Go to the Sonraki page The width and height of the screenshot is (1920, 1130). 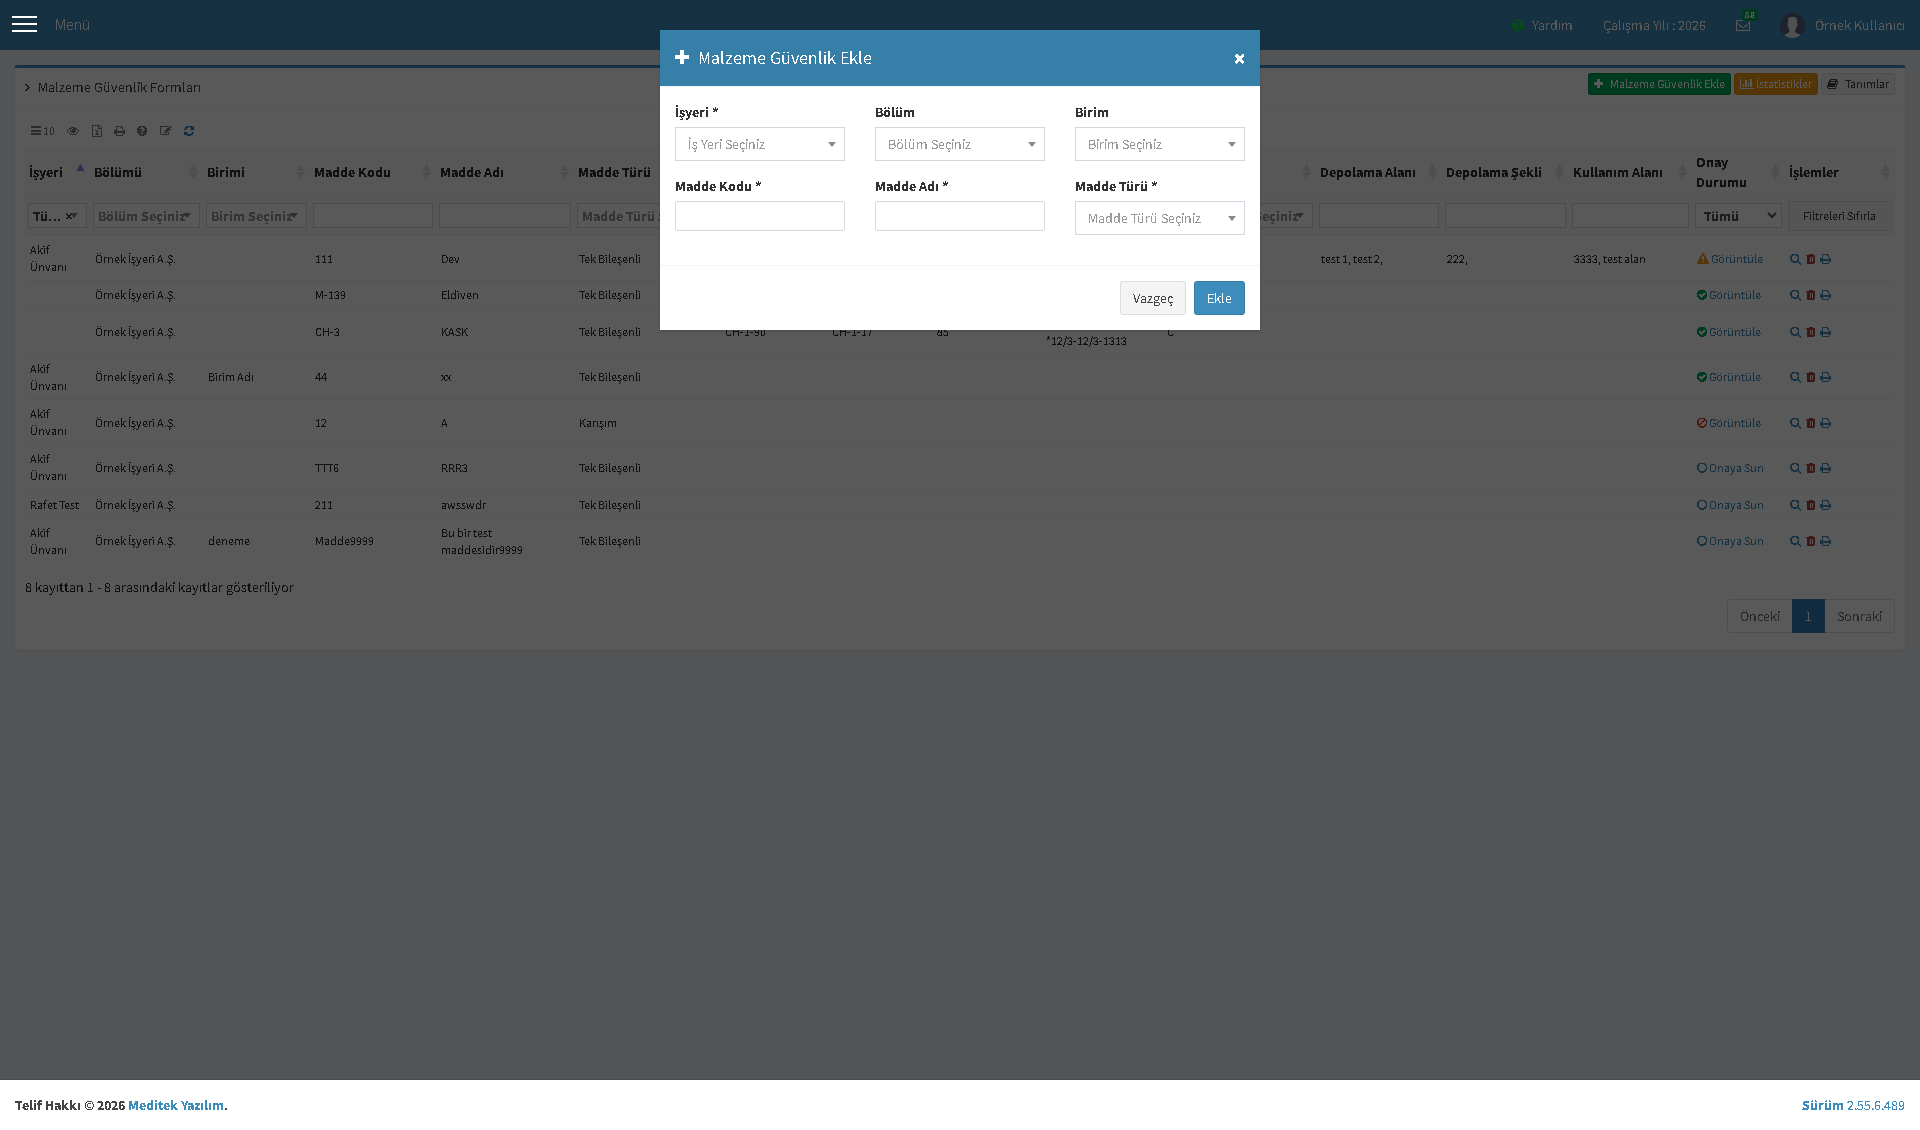pos(1859,616)
